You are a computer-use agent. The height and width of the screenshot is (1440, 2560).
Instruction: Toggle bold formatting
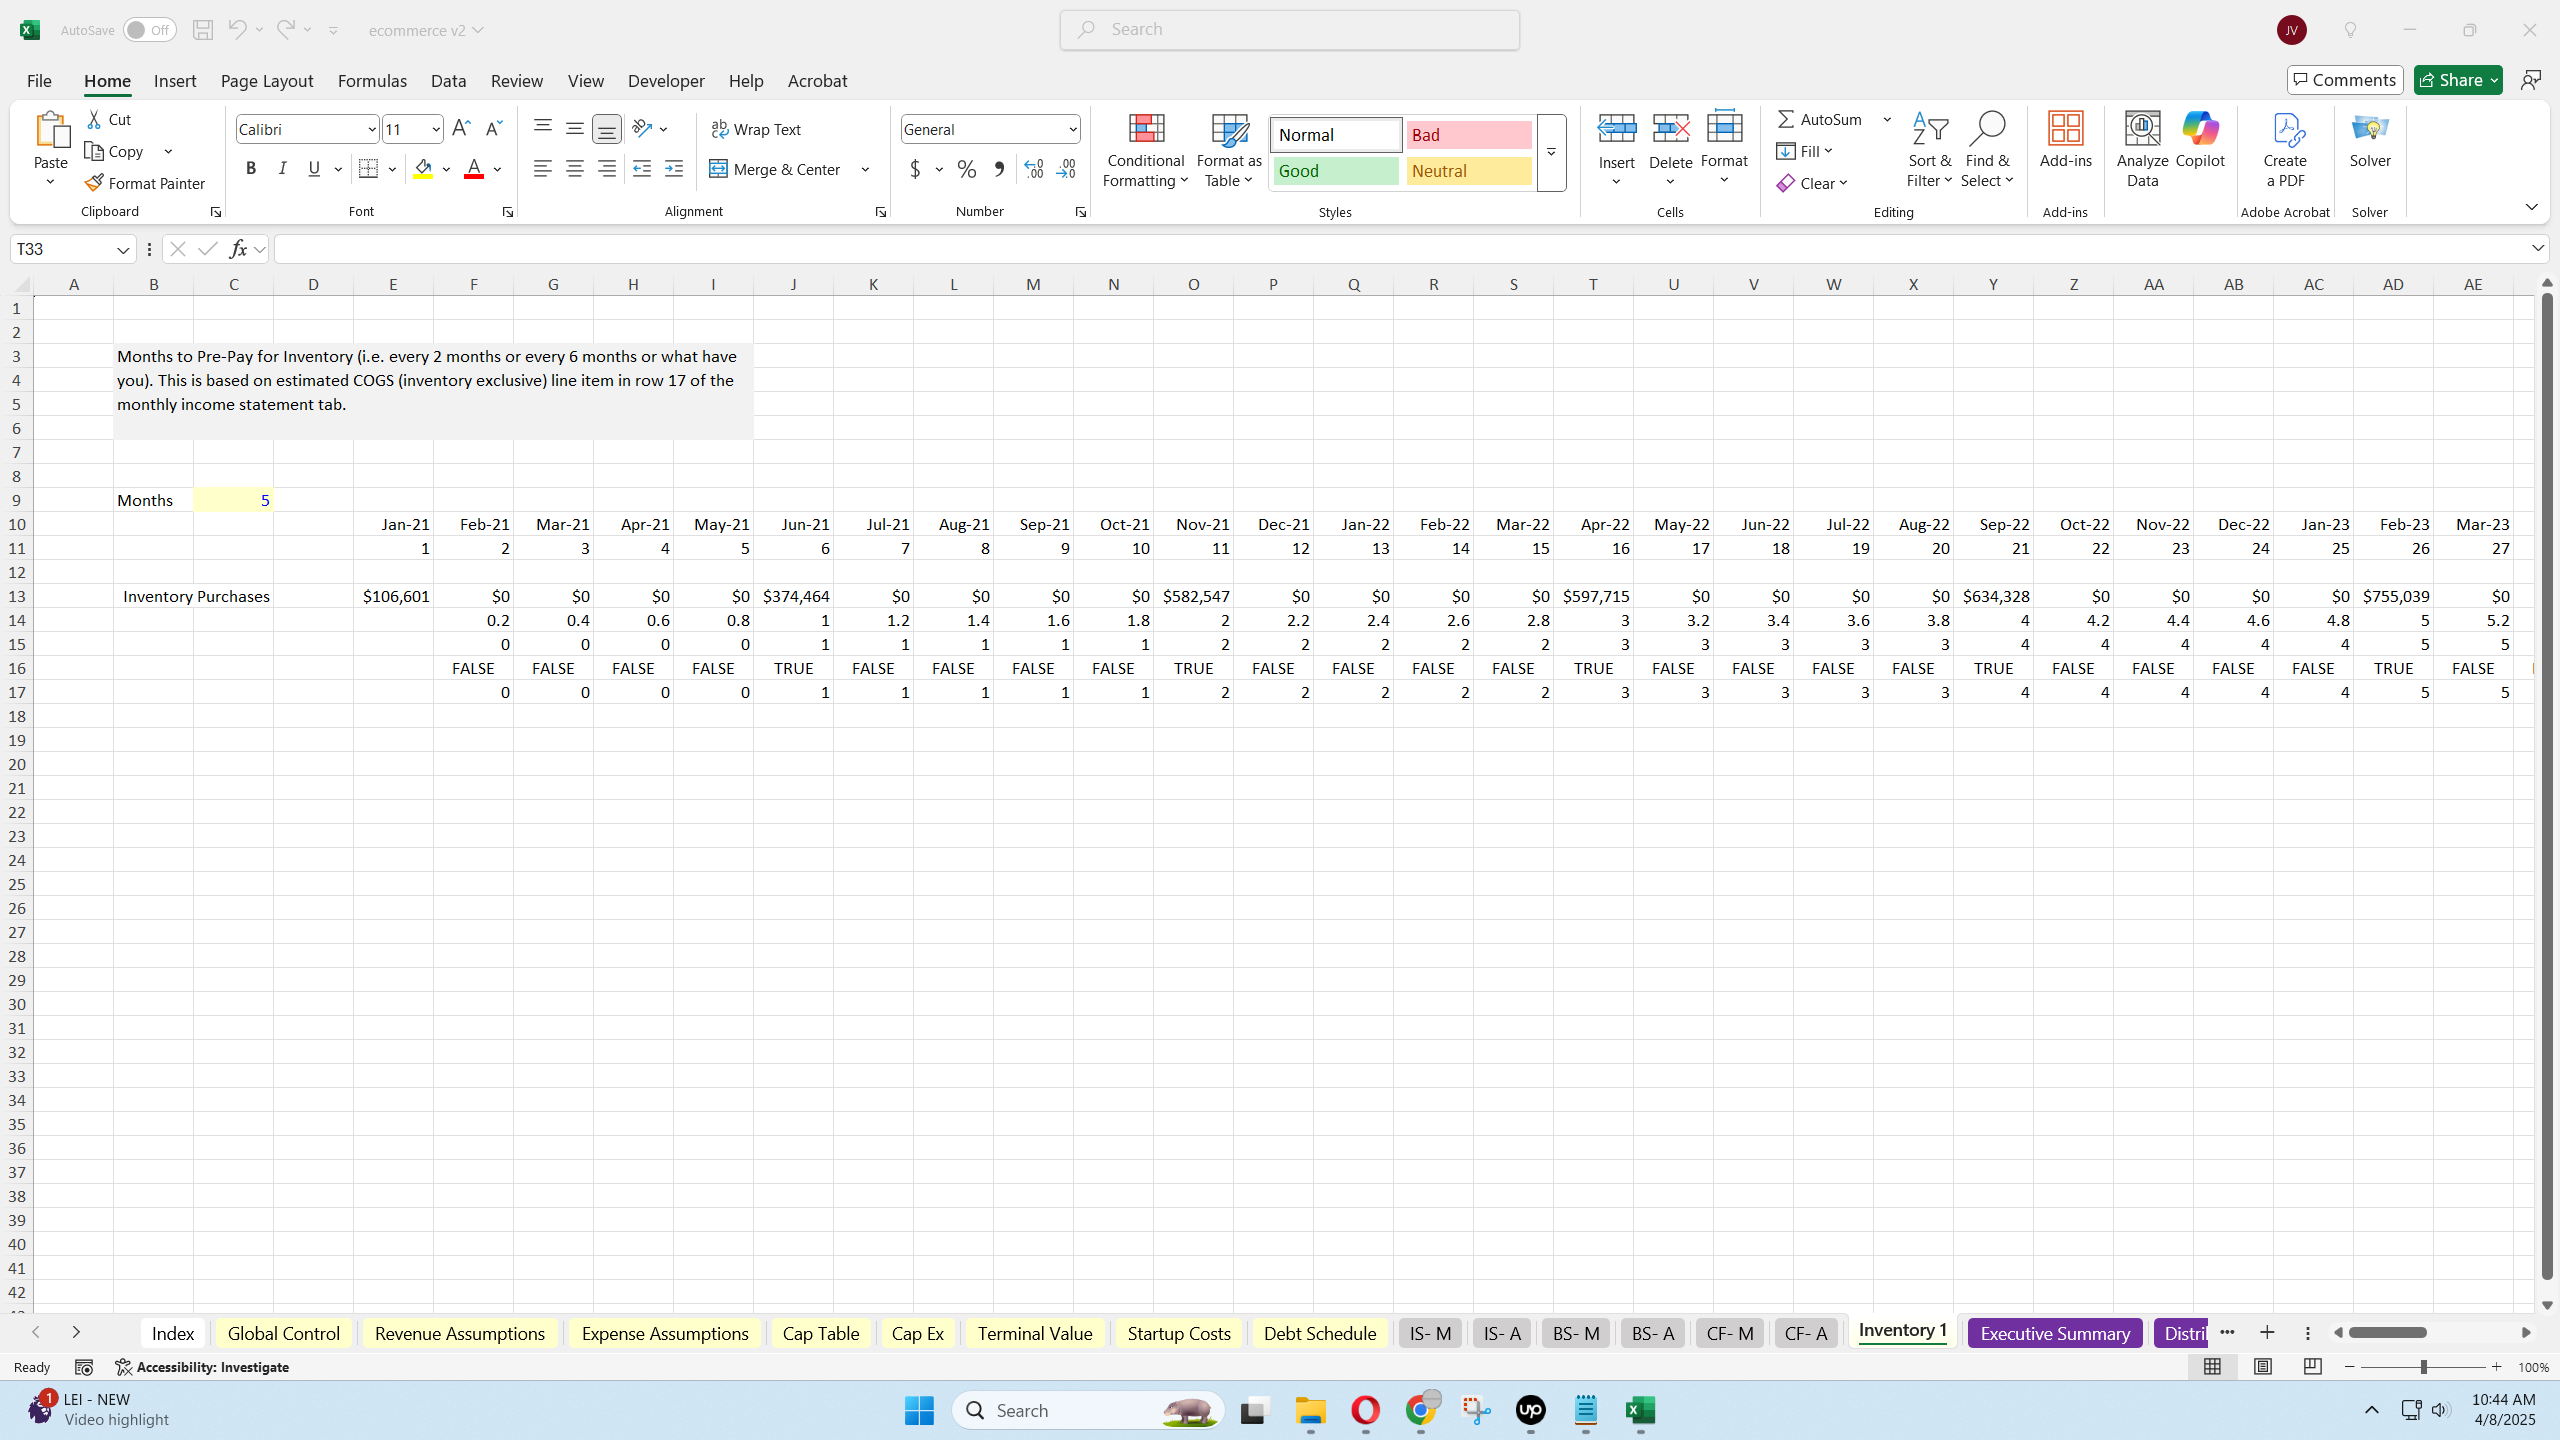[x=251, y=169]
